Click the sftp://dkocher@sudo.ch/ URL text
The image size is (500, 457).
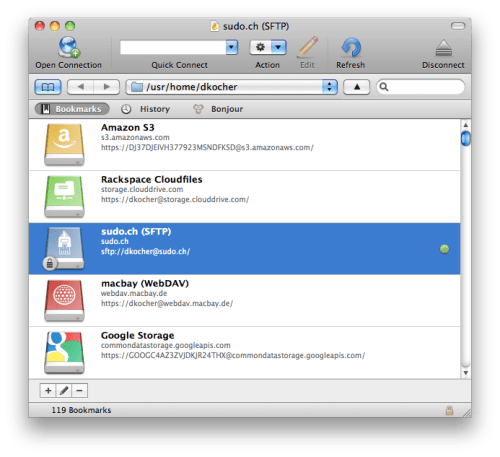tap(146, 251)
